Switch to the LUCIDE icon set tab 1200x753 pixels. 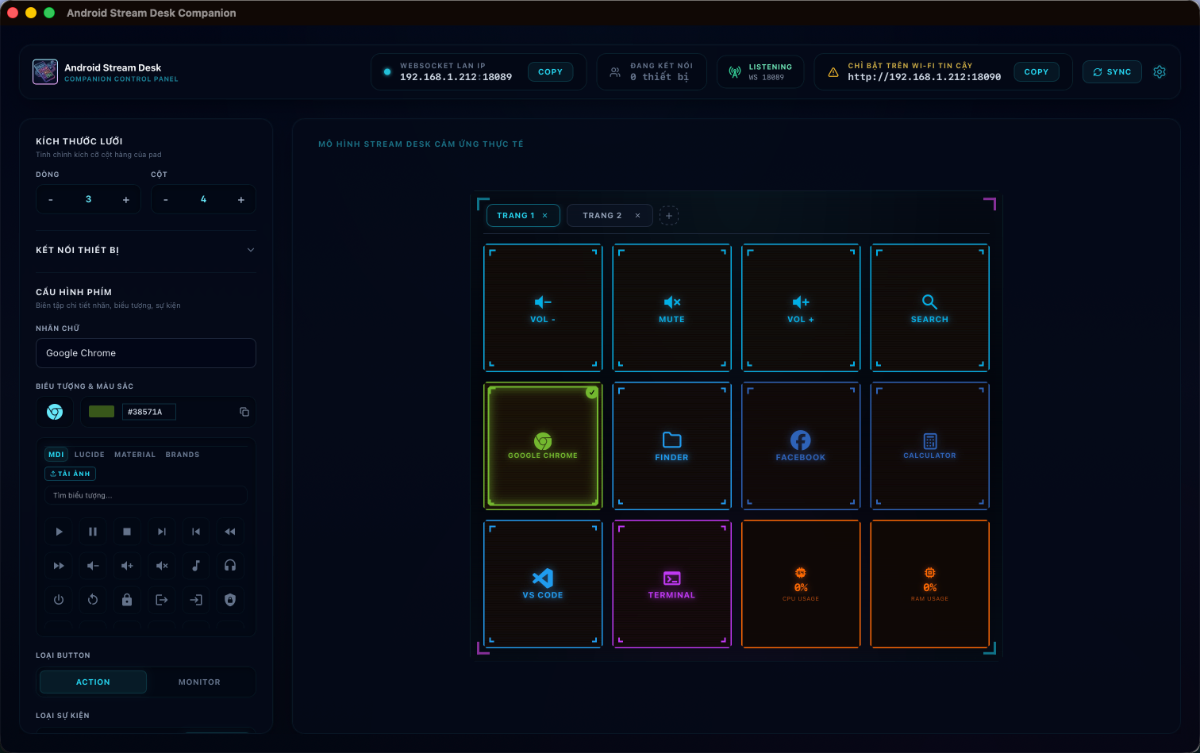tap(89, 454)
